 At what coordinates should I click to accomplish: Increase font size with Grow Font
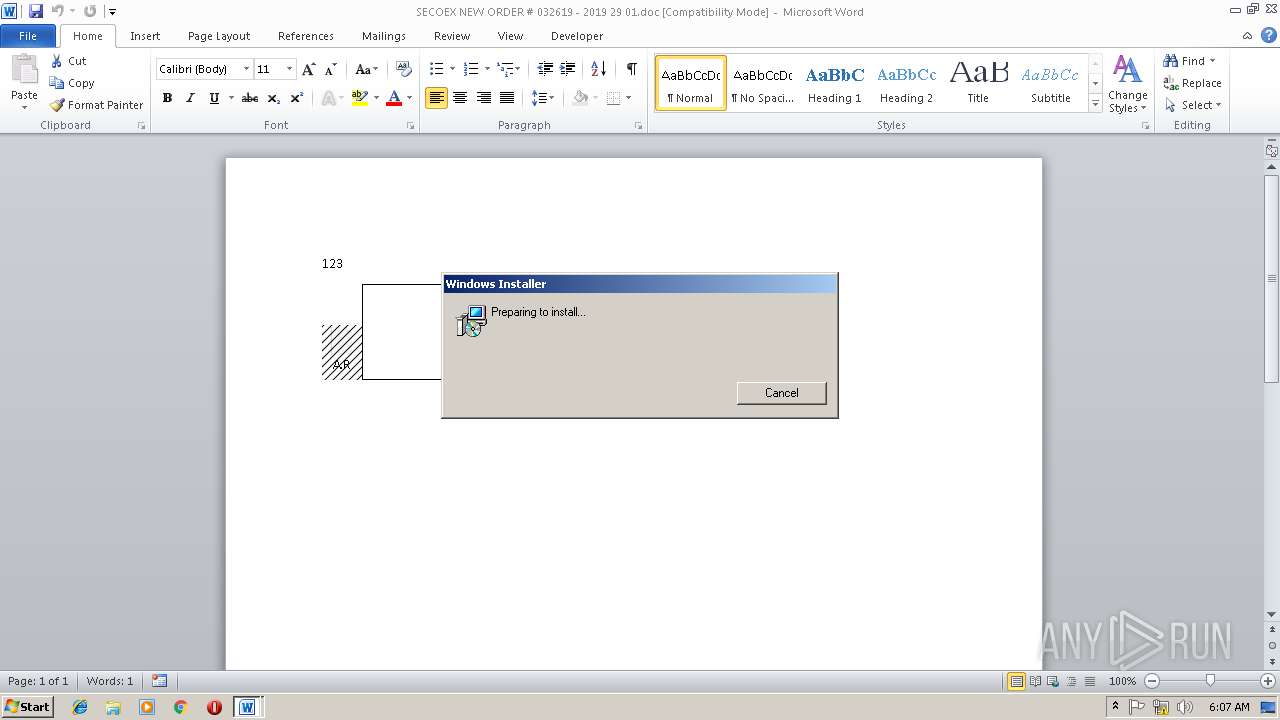click(x=309, y=69)
